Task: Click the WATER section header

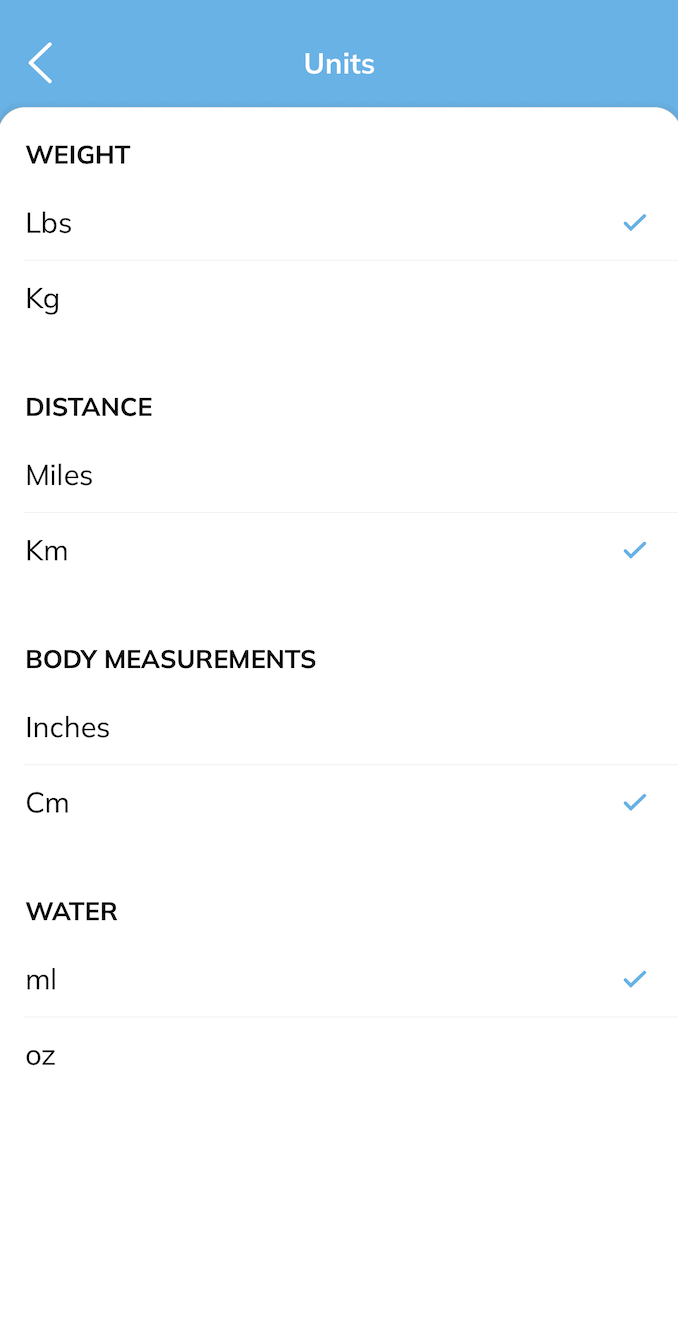Action: [x=71, y=911]
